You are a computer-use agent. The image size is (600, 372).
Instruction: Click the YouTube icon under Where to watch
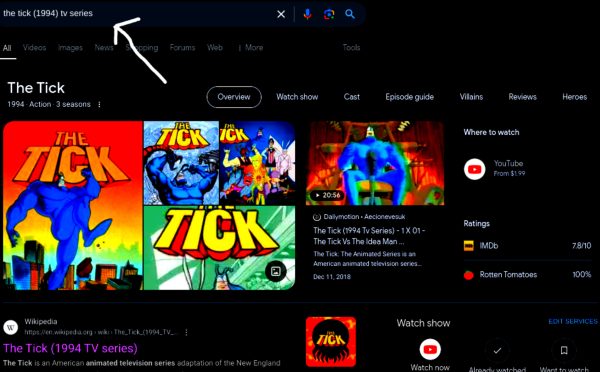(474, 169)
